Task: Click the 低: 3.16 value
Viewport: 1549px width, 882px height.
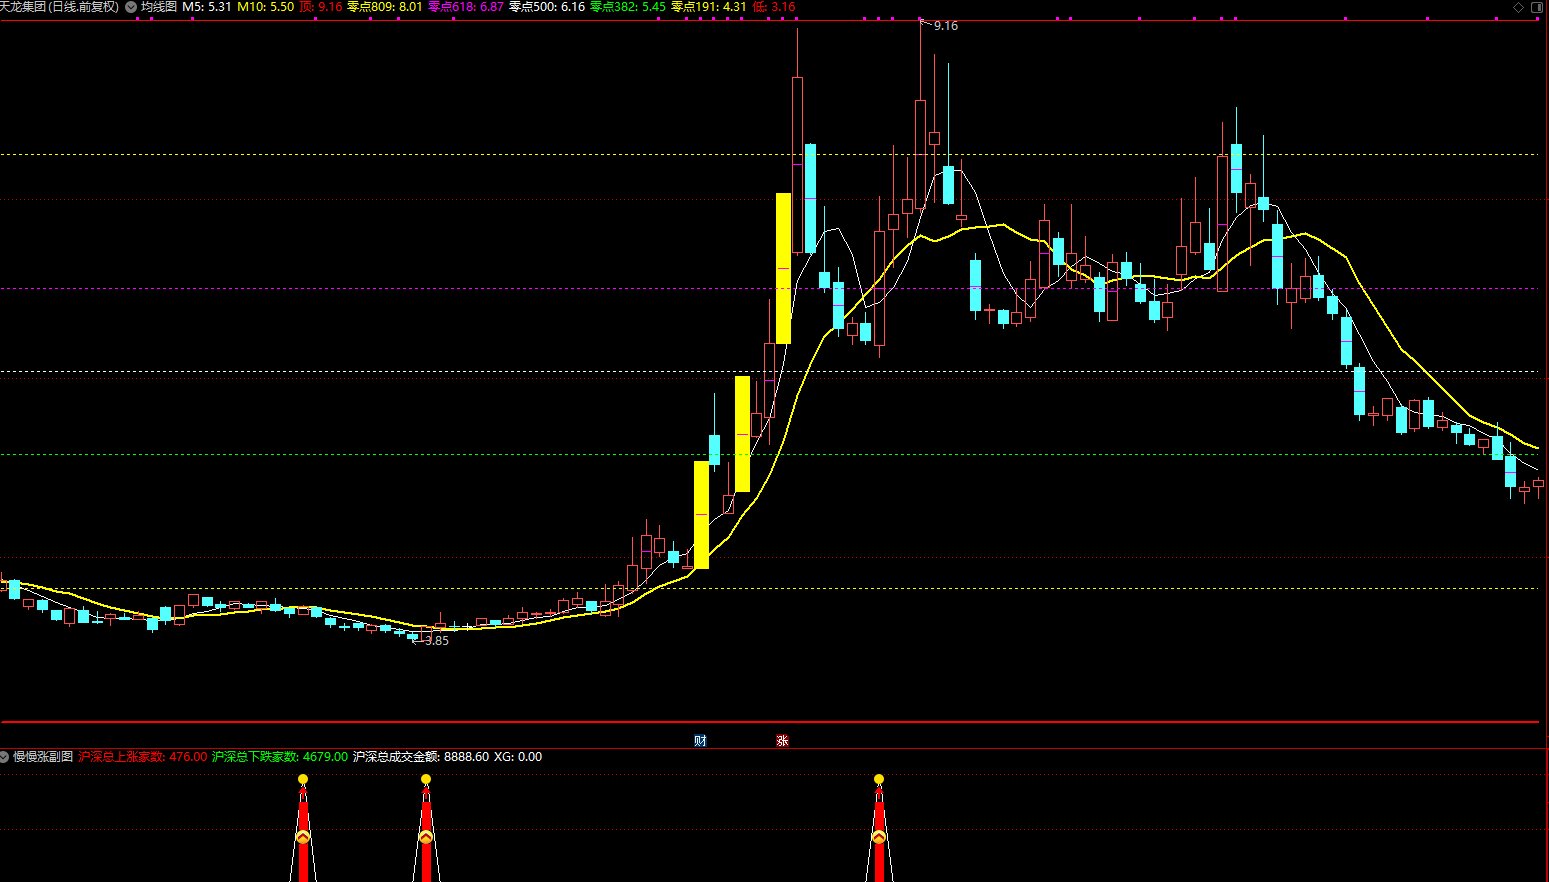Action: (x=774, y=7)
